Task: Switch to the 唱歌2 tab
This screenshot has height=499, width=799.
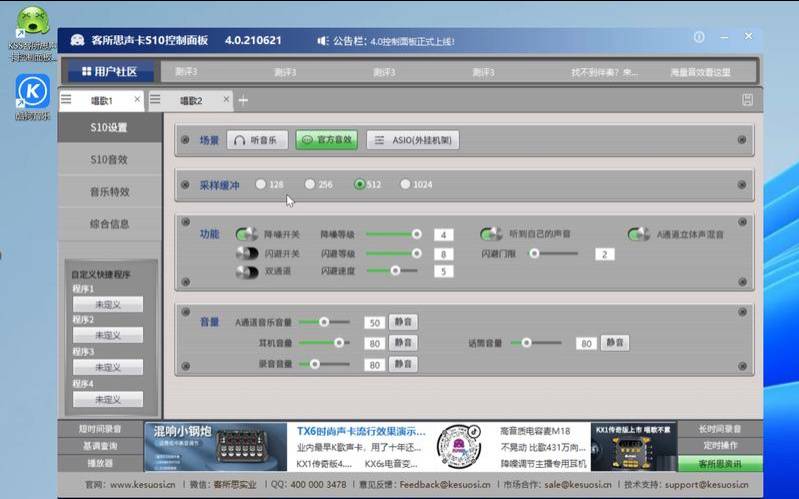Action: (190, 100)
